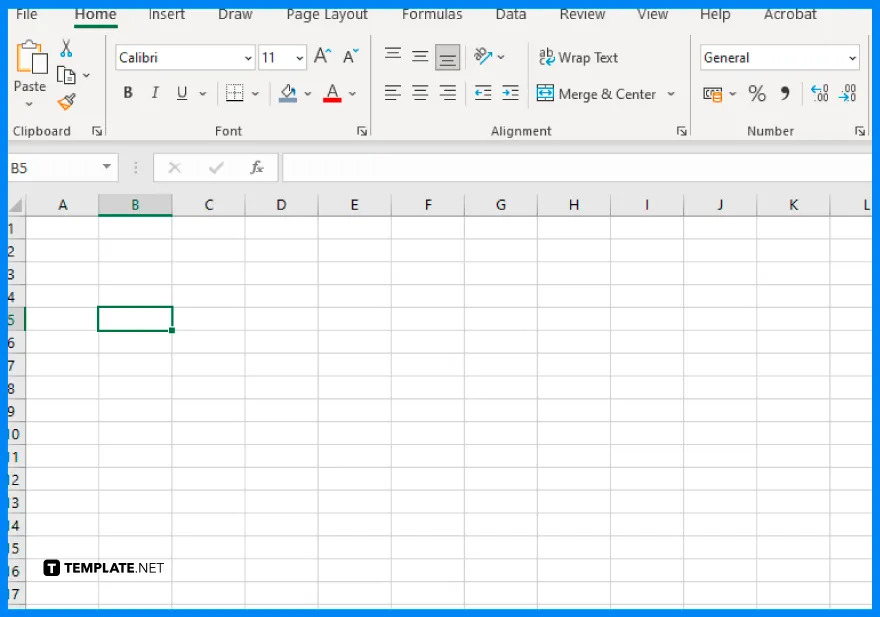Select the Format Painter tool
The height and width of the screenshot is (617, 880).
tap(66, 101)
